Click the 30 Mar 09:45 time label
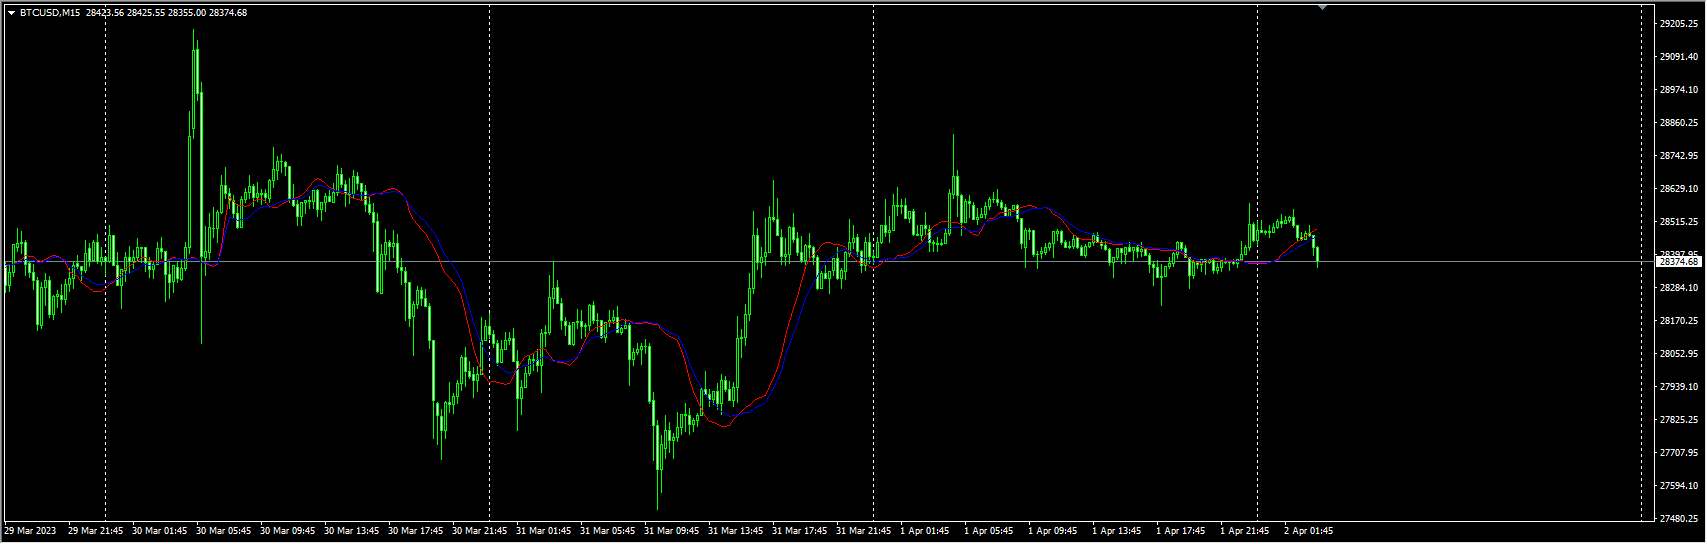The image size is (1707, 544). coord(287,531)
